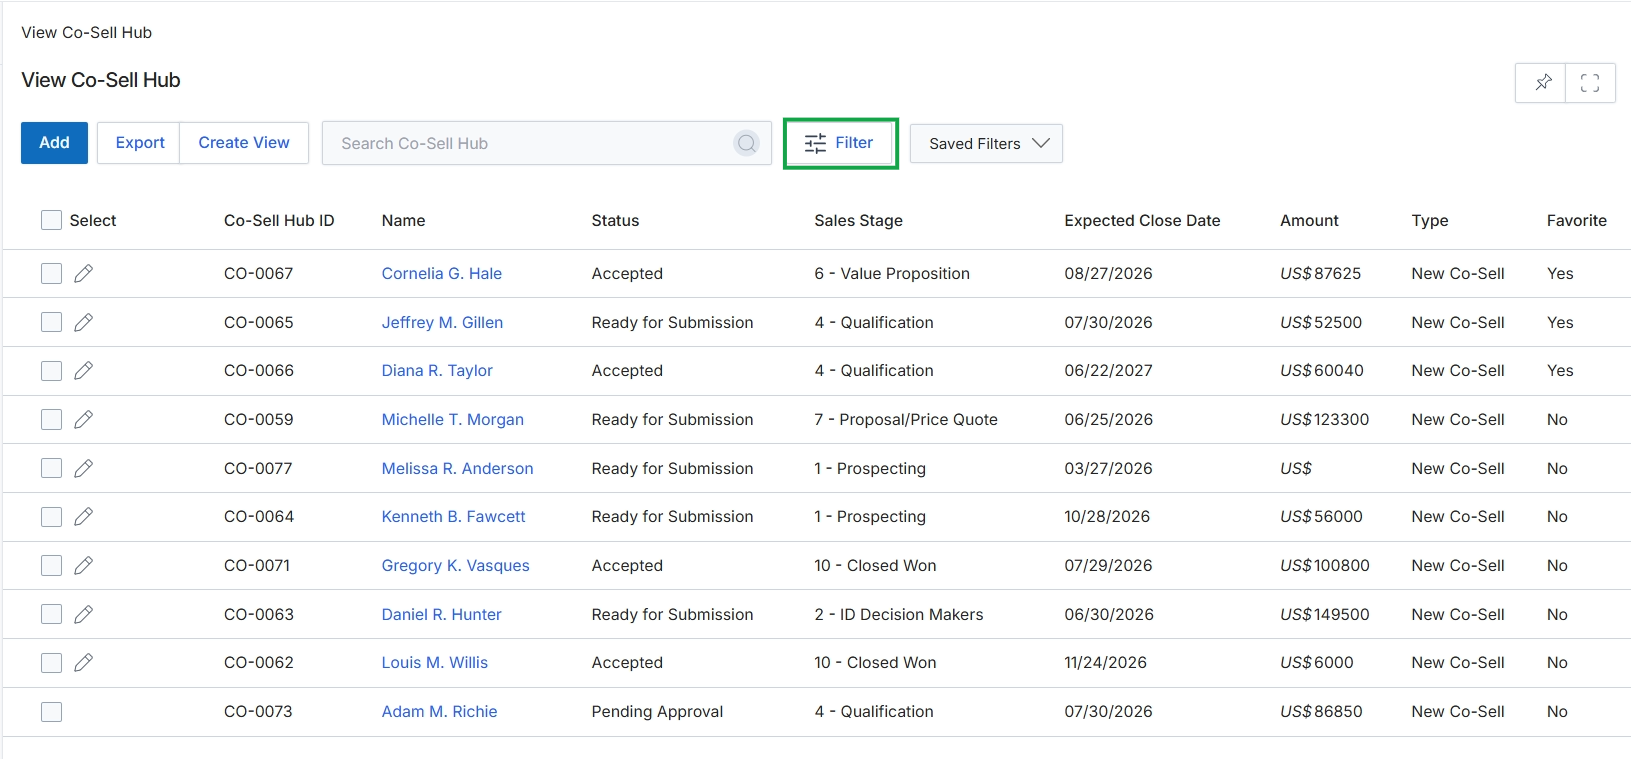The image size is (1631, 759).
Task: Click the amount US$123300
Action: pyautogui.click(x=1325, y=419)
